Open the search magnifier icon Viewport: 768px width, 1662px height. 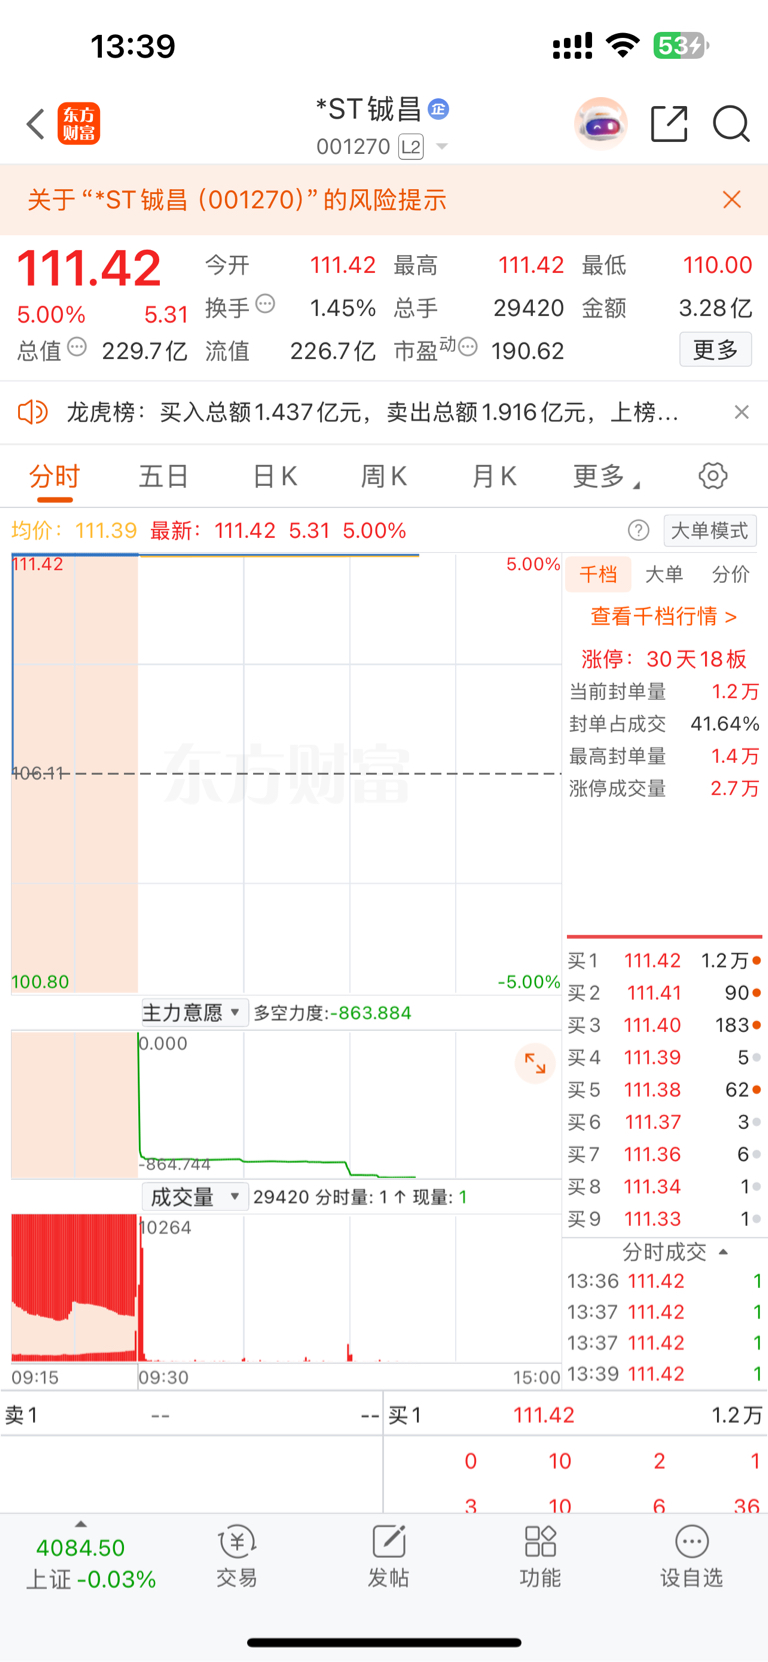point(731,124)
